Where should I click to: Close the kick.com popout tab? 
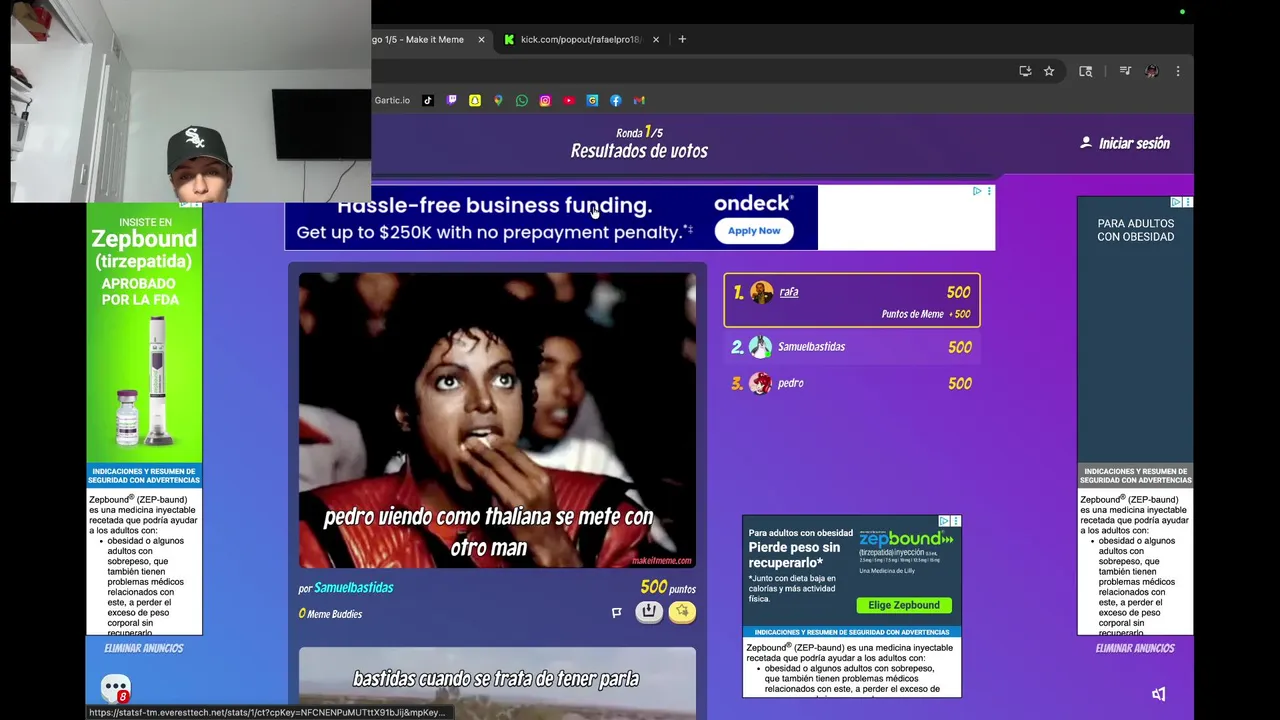point(656,39)
